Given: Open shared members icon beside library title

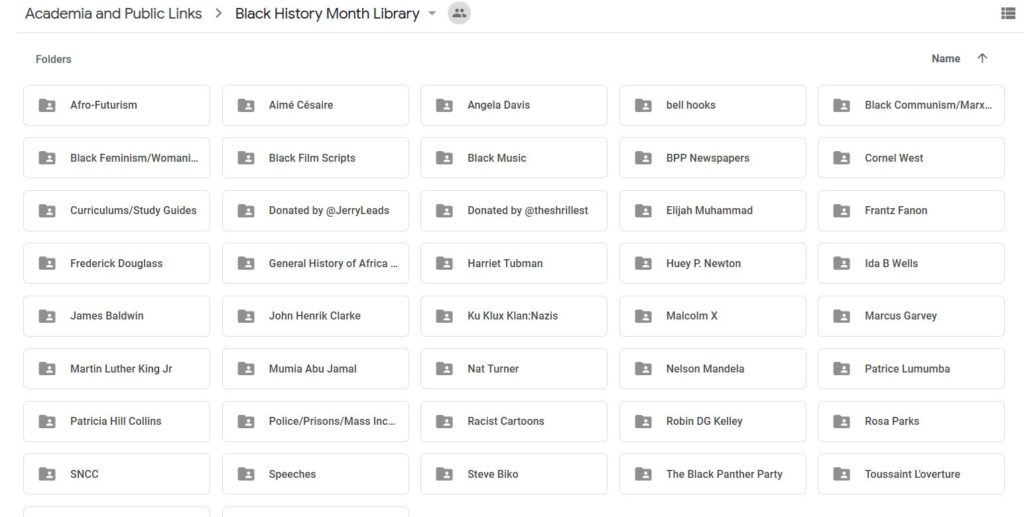Looking at the screenshot, I should coord(459,13).
